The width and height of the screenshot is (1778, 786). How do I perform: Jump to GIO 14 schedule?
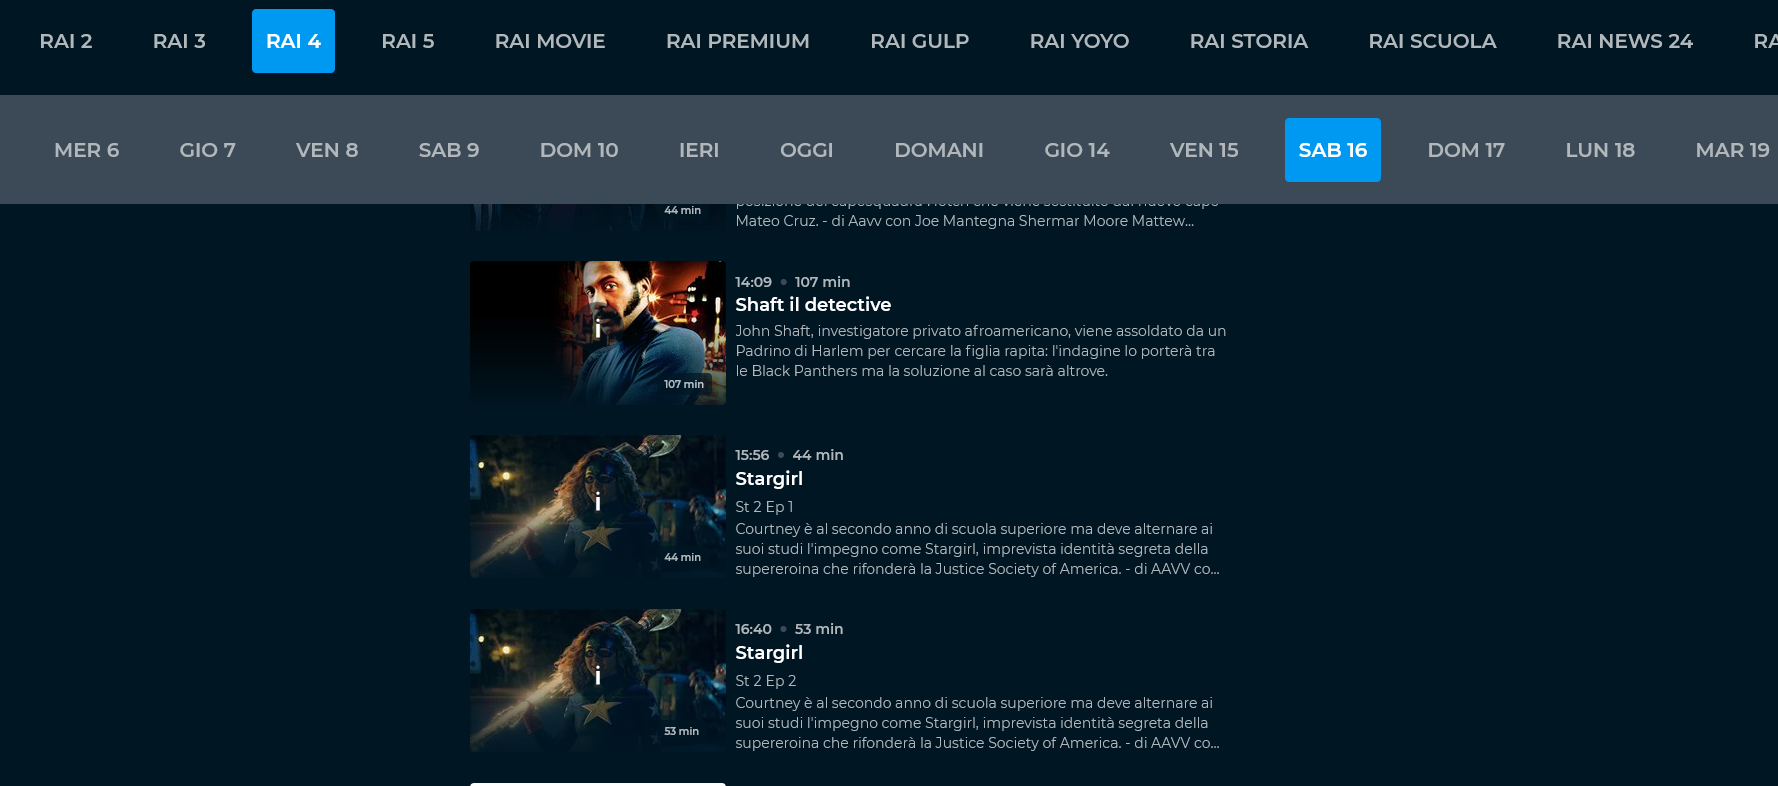(x=1077, y=150)
